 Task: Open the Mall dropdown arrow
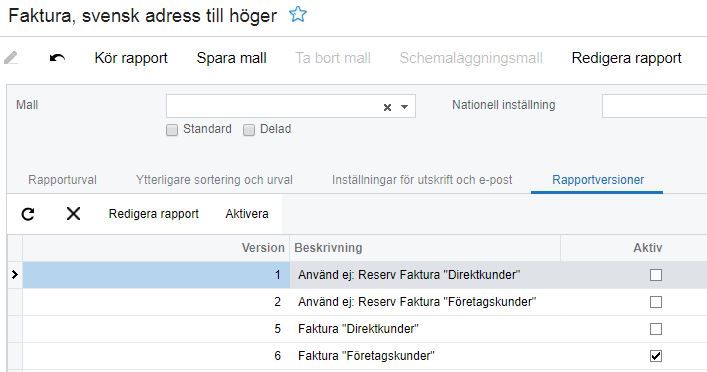(404, 107)
